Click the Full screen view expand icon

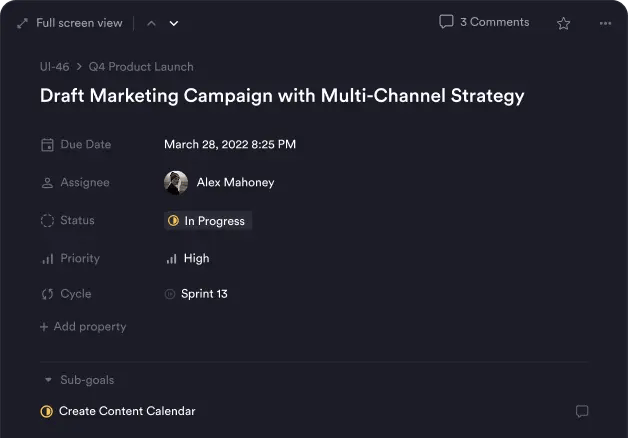pos(23,23)
